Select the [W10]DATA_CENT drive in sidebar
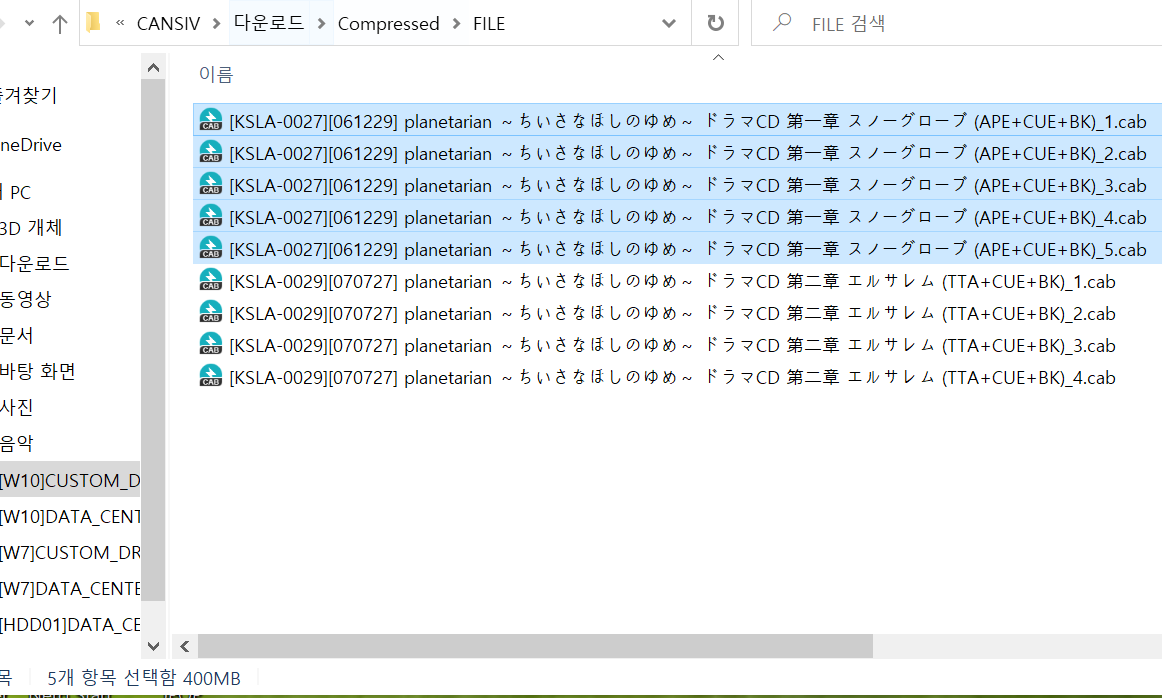The image size is (1162, 698). coord(70,516)
